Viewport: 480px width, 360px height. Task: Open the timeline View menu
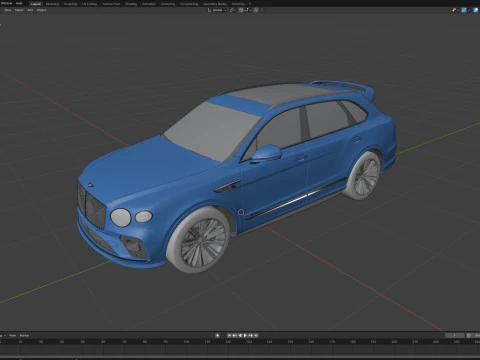pyautogui.click(x=12, y=335)
